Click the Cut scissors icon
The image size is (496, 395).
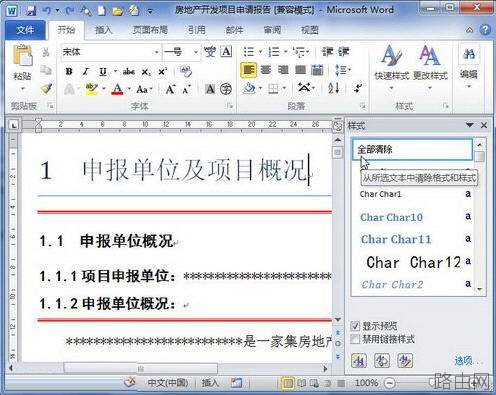tap(46, 53)
